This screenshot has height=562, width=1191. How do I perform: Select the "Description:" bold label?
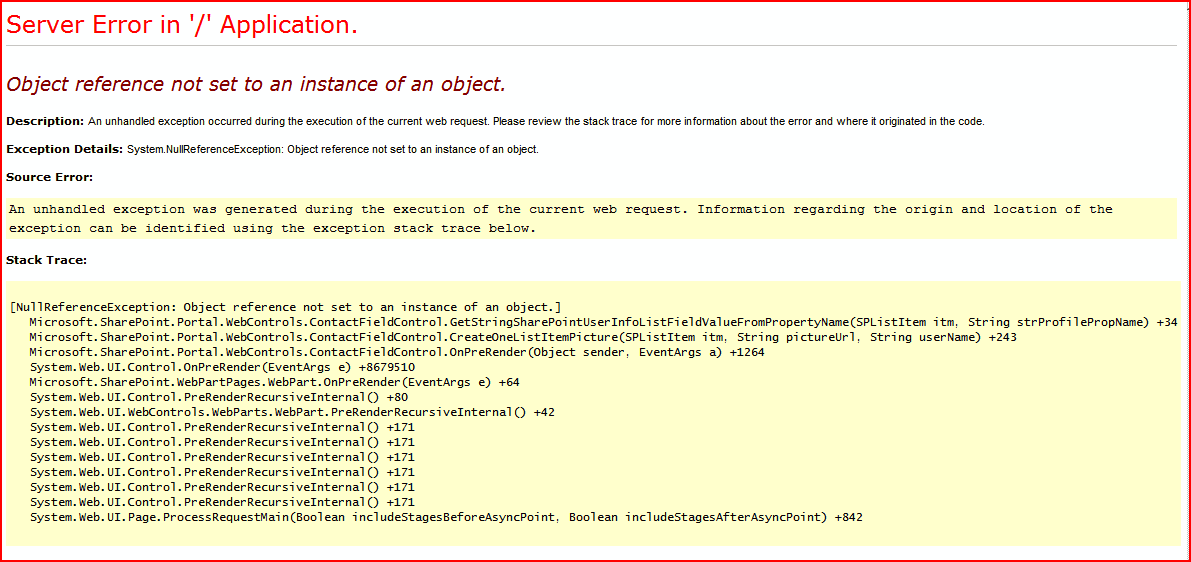click(x=45, y=121)
